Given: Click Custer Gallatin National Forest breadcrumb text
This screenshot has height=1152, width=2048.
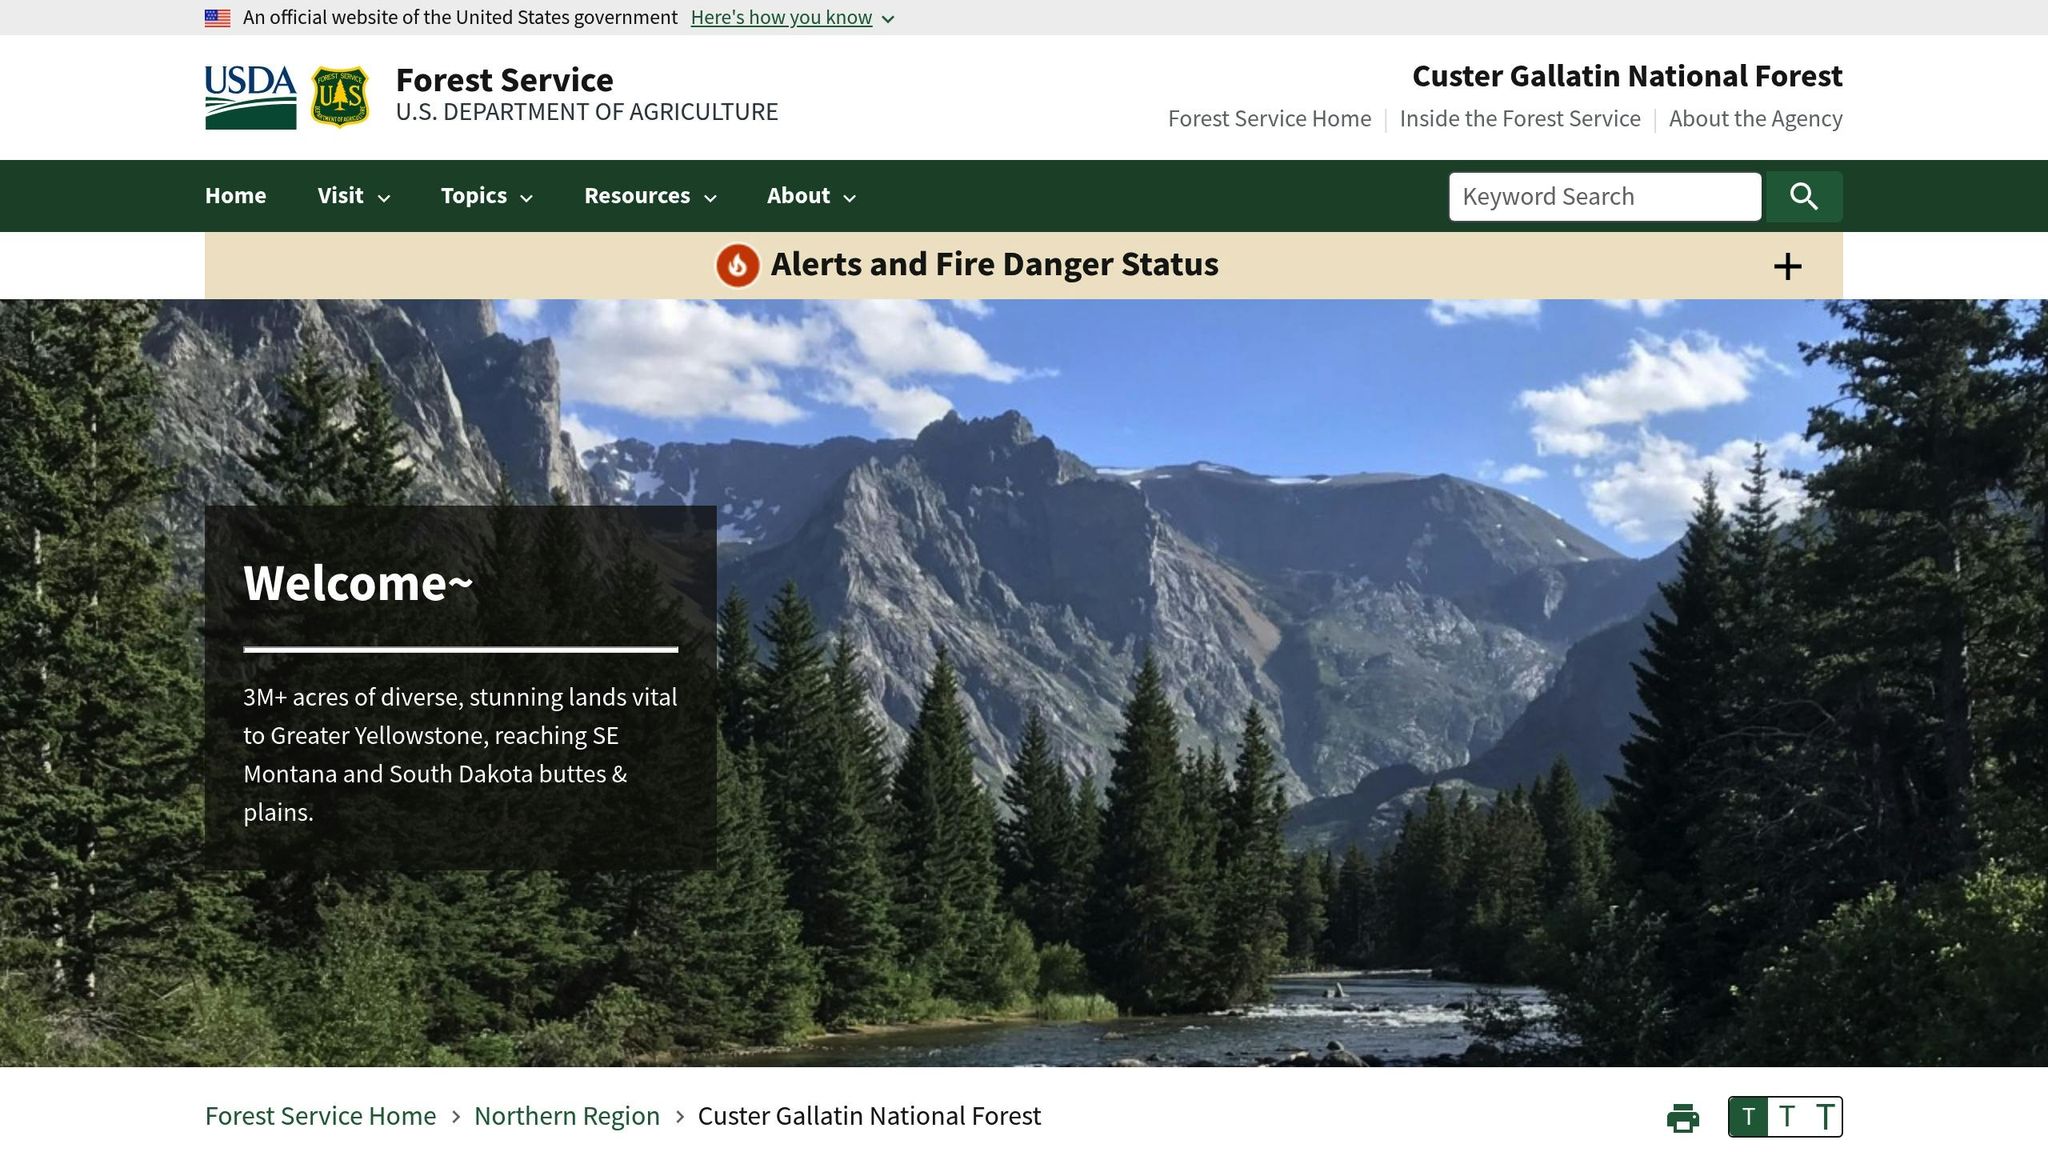Looking at the screenshot, I should click(869, 1116).
